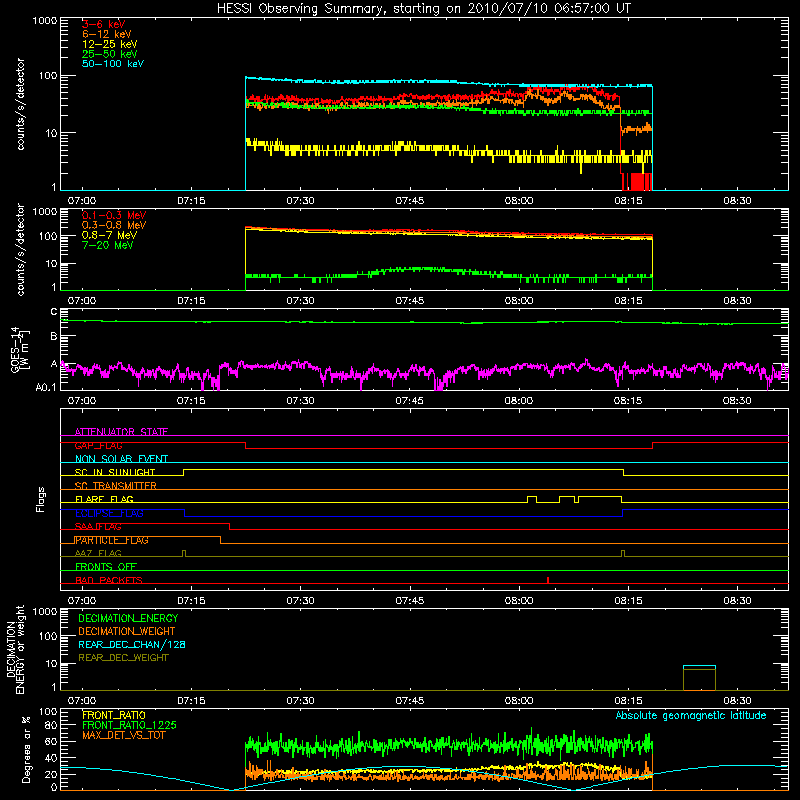Click the 0.8-7 MeV legend label
This screenshot has width=800, height=800.
coord(109,235)
